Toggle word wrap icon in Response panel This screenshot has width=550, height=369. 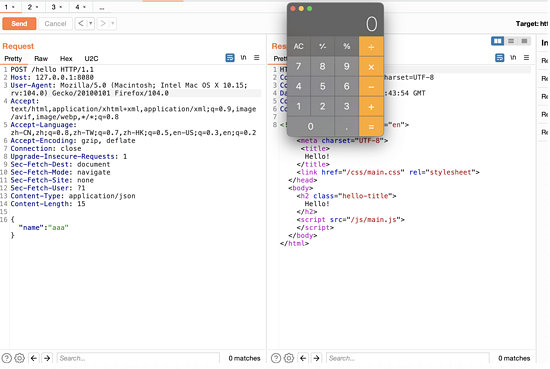pos(499,58)
